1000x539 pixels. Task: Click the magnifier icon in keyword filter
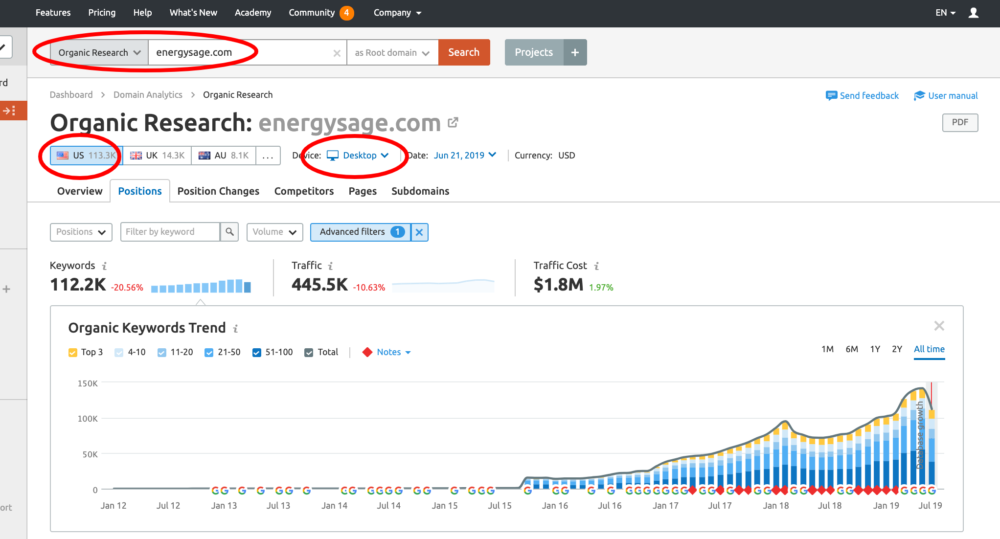230,232
